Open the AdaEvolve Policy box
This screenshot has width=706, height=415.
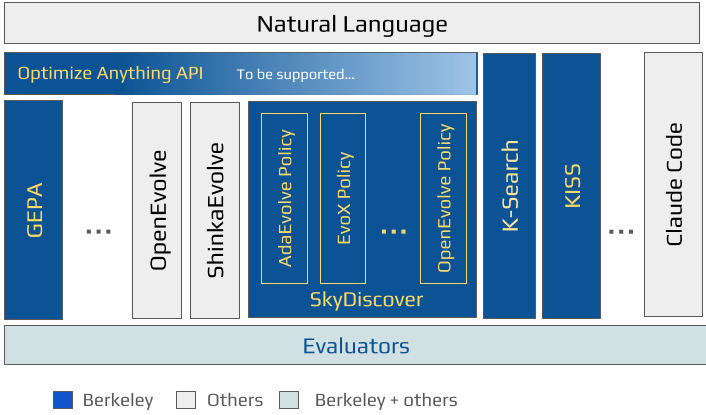click(x=285, y=197)
